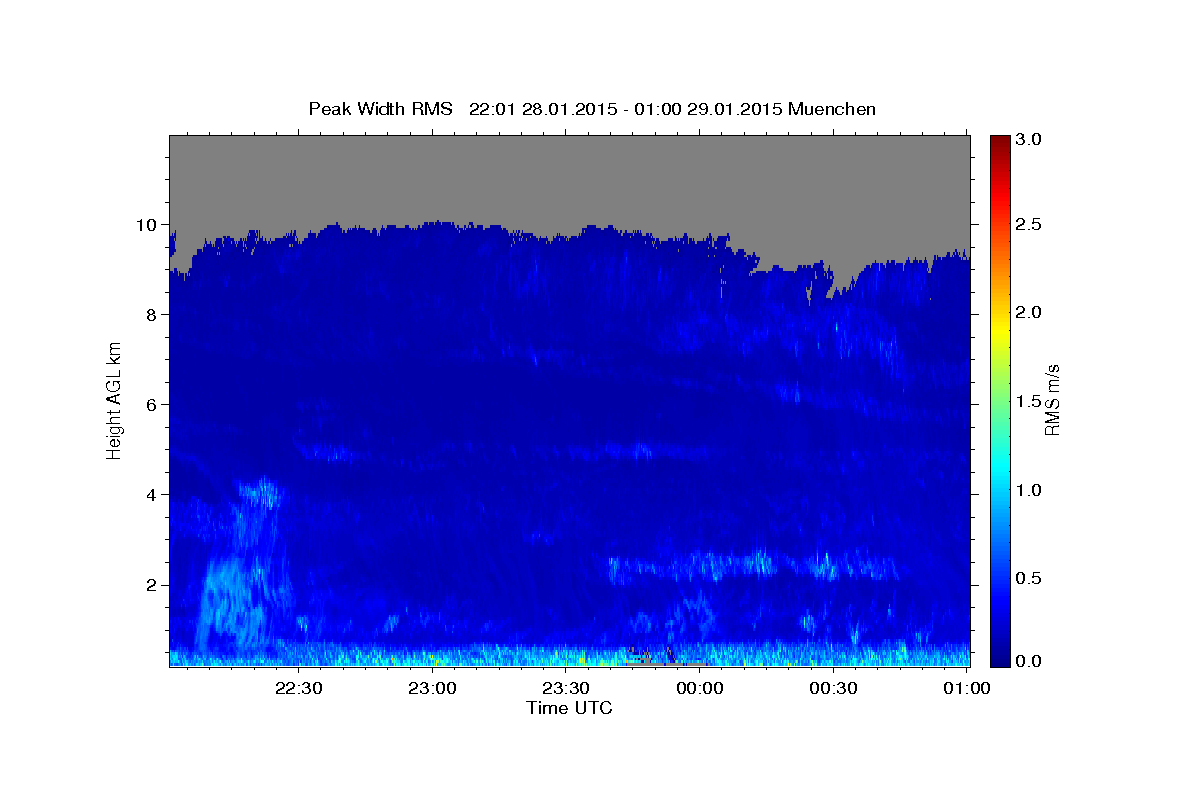Image resolution: width=1200 pixels, height=800 pixels.
Task: Click the '23:00' time tick label
Action: point(432,688)
